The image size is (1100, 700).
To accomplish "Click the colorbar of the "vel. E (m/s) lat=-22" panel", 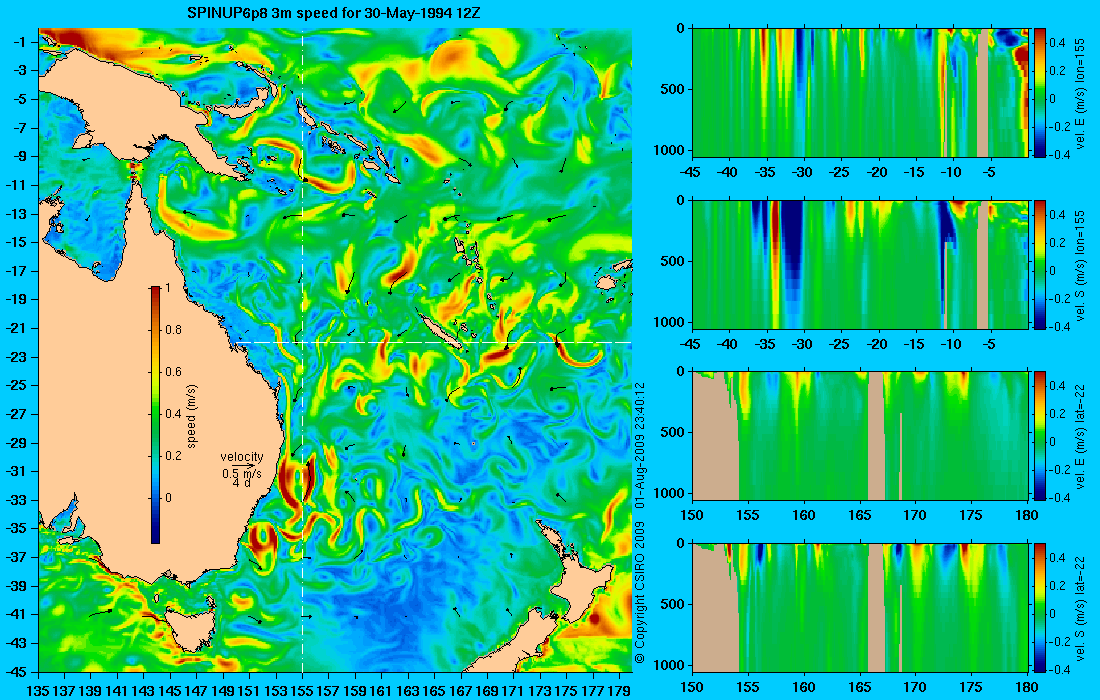I will coord(1040,436).
